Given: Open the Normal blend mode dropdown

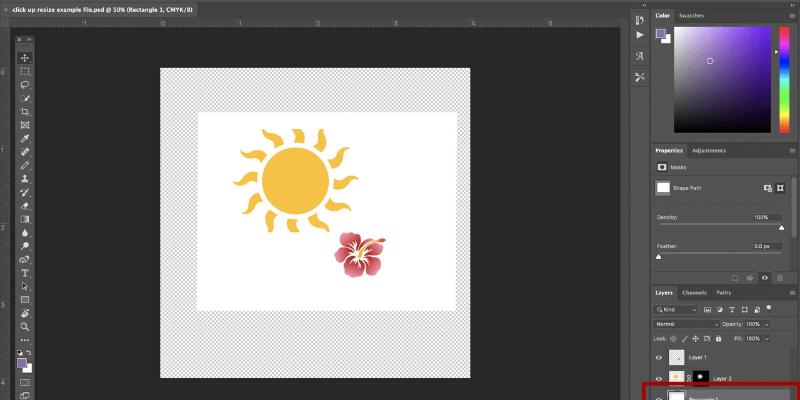Looking at the screenshot, I should click(686, 324).
